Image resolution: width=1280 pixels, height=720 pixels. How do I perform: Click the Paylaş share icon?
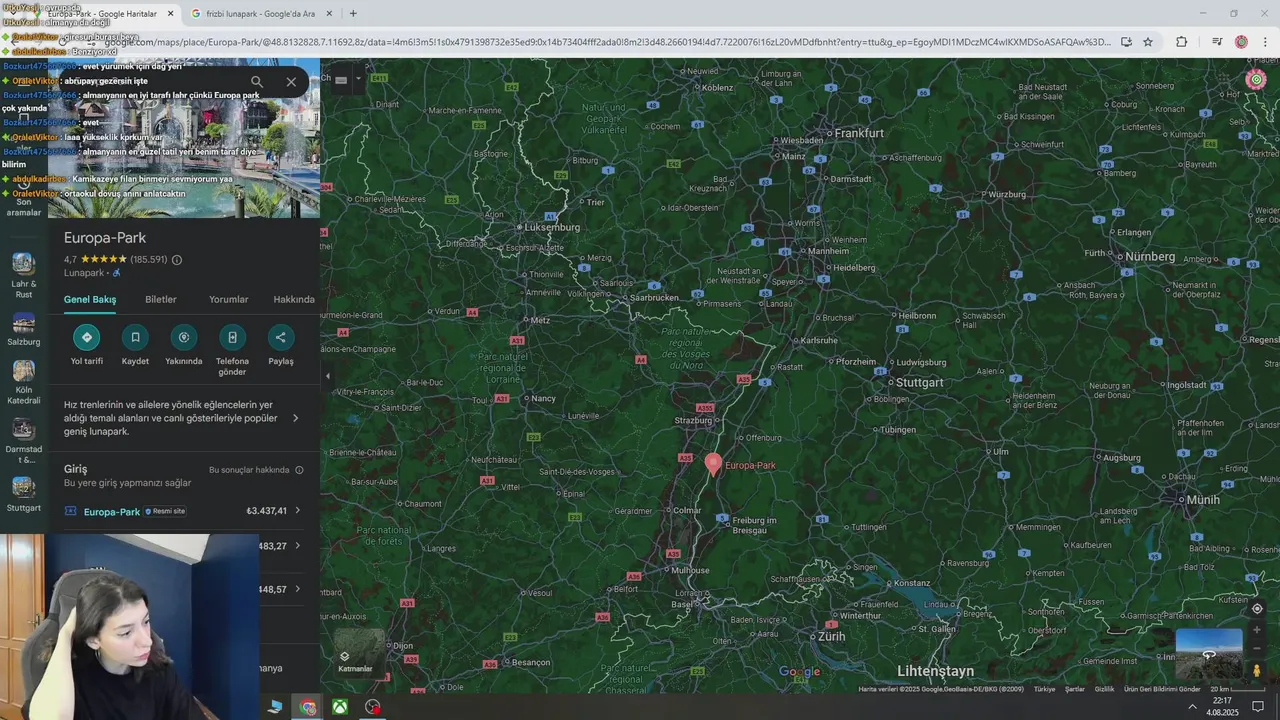280,337
